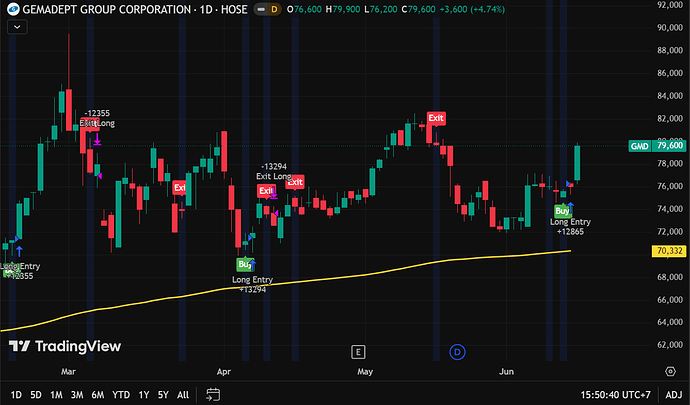Image resolution: width=690 pixels, height=405 pixels.
Task: Click the 'Long Entry +12355' label
Action: click(20, 271)
